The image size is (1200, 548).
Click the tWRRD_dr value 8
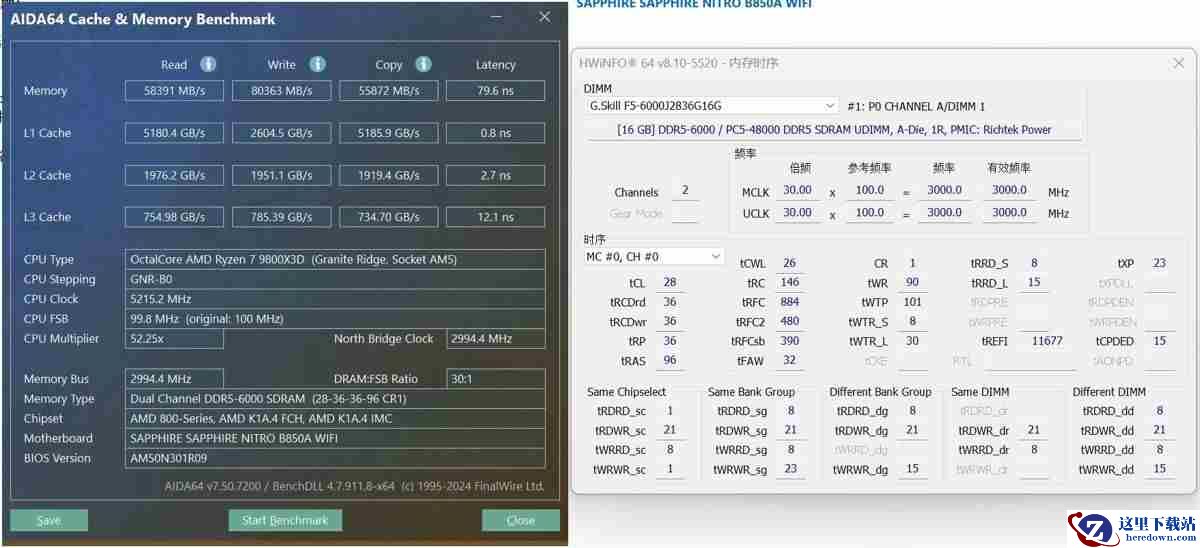[1034, 450]
